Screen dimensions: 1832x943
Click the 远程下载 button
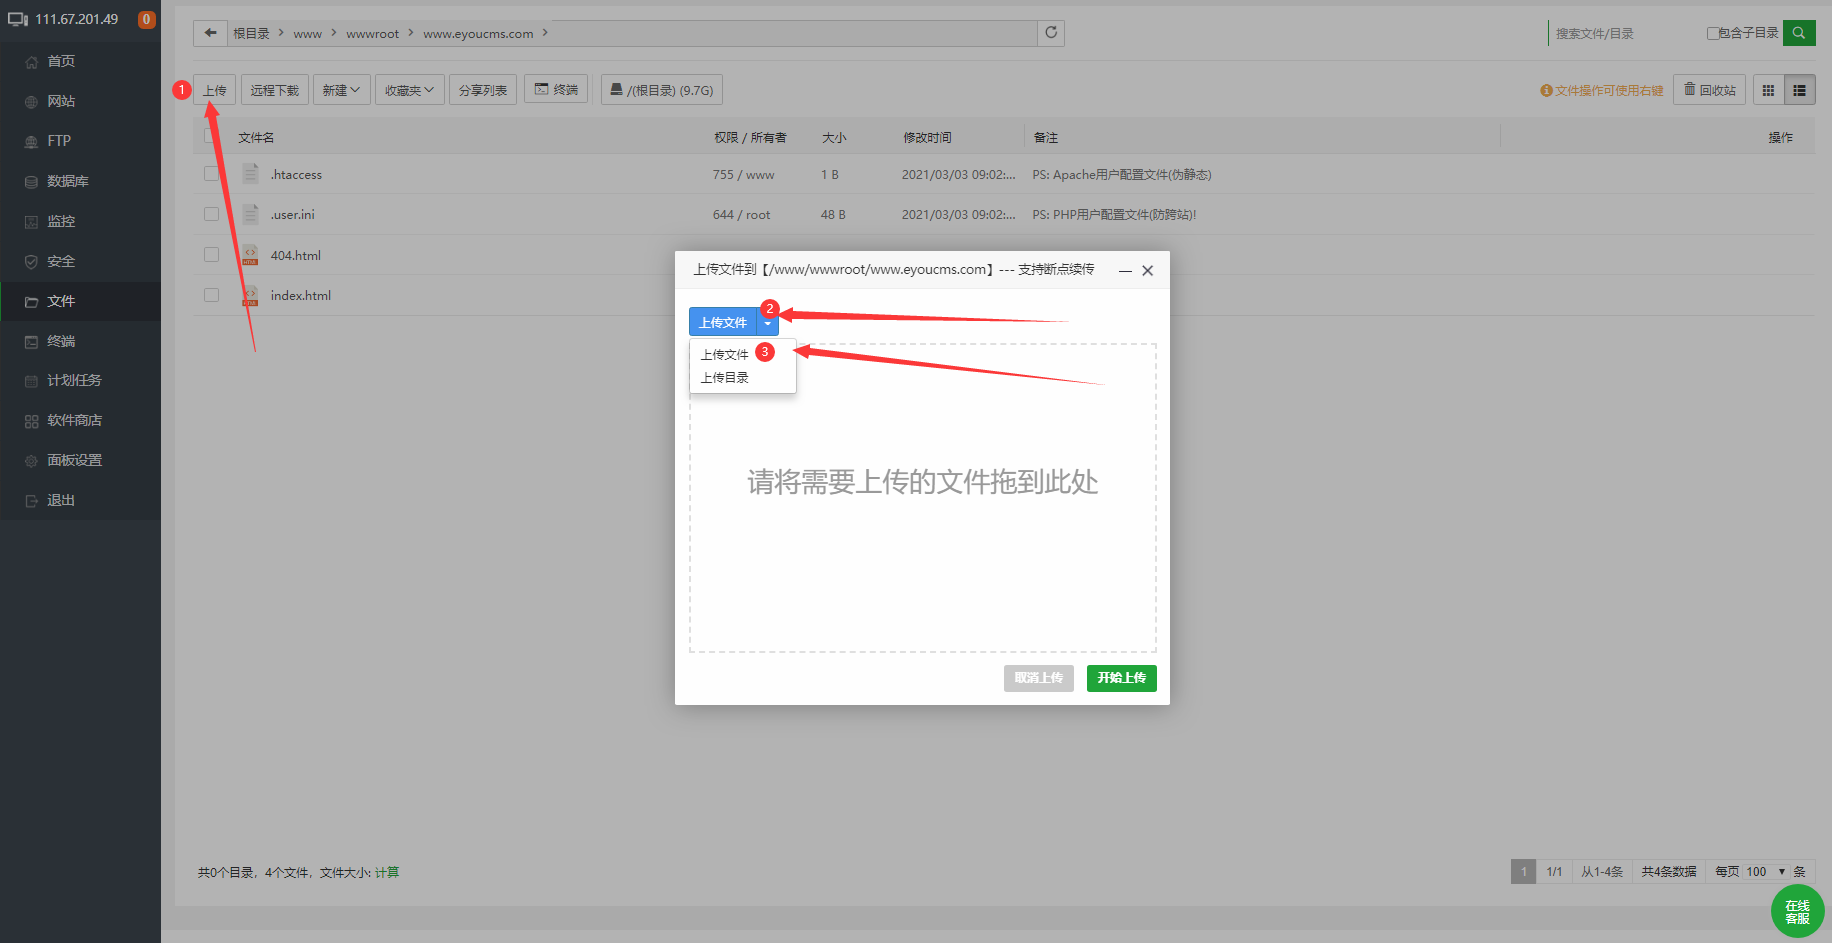pos(275,90)
